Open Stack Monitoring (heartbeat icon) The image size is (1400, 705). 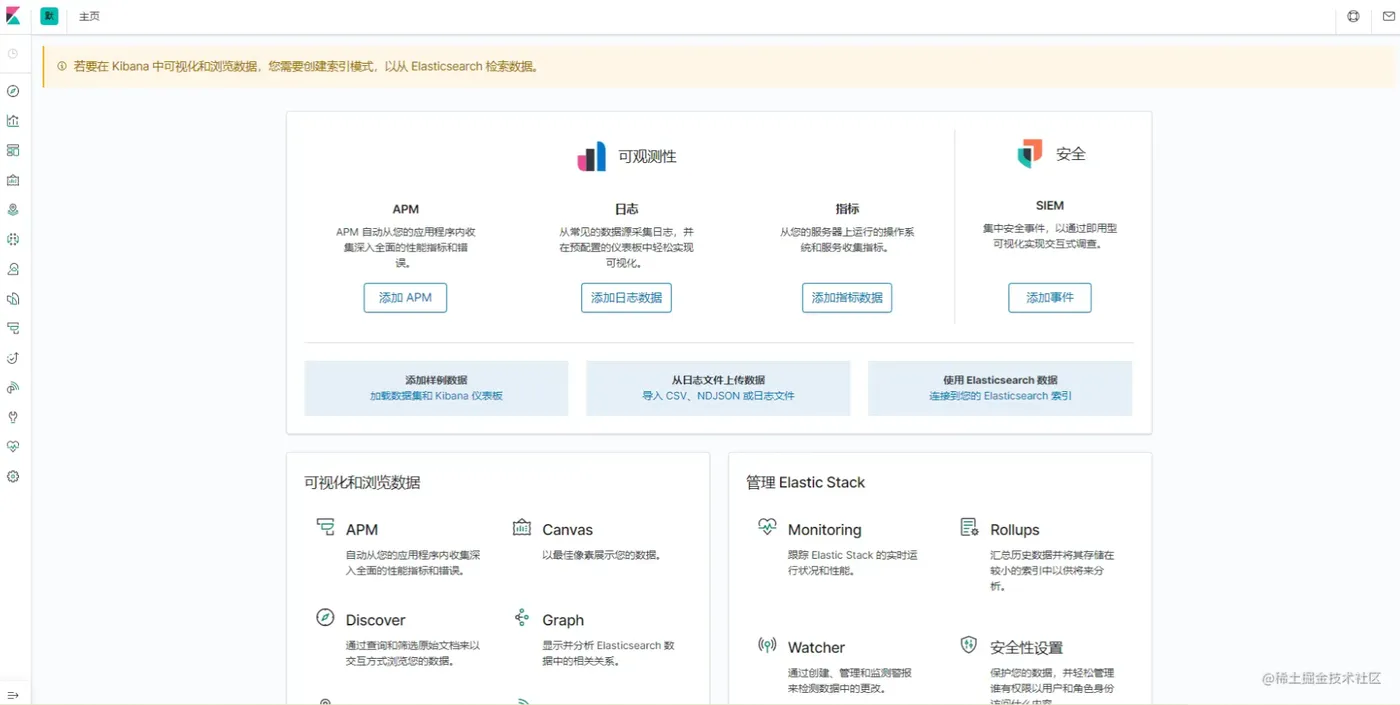(x=13, y=446)
